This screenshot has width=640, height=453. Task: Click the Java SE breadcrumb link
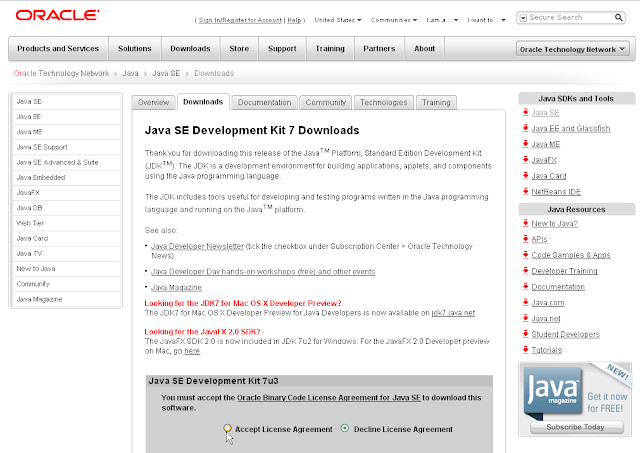[x=166, y=73]
